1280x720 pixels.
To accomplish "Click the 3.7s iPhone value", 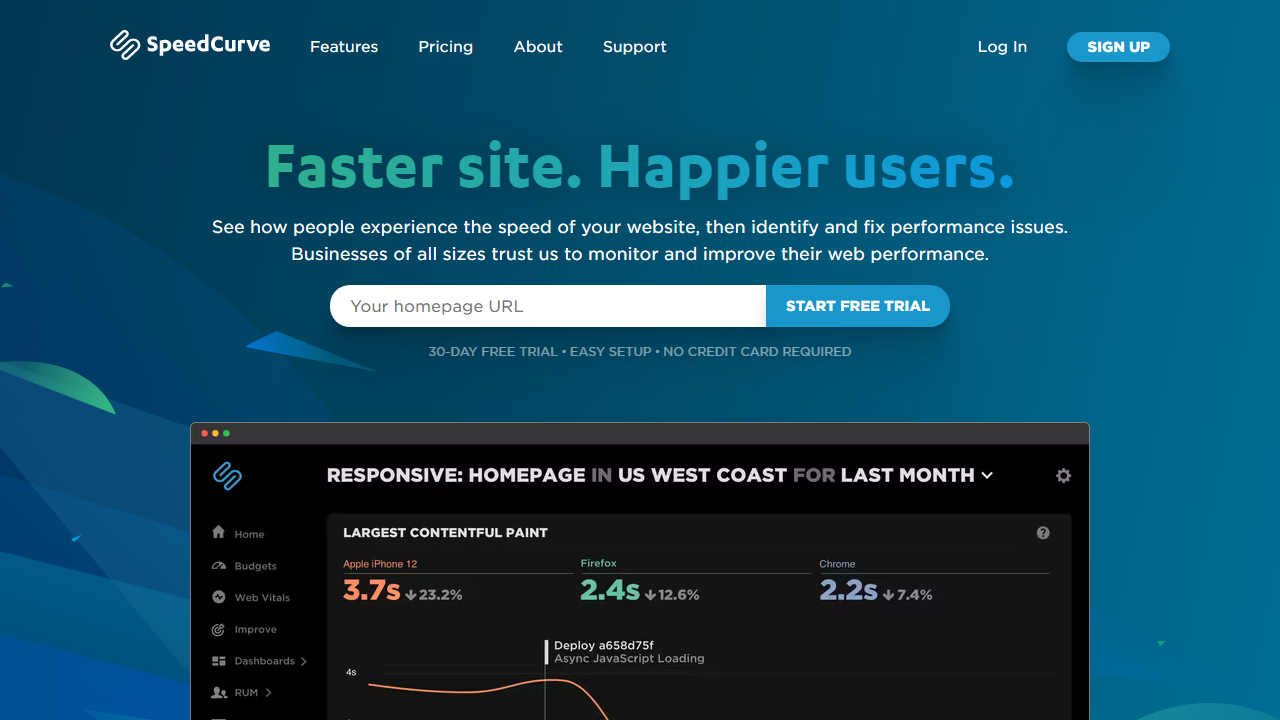I will pos(372,591).
